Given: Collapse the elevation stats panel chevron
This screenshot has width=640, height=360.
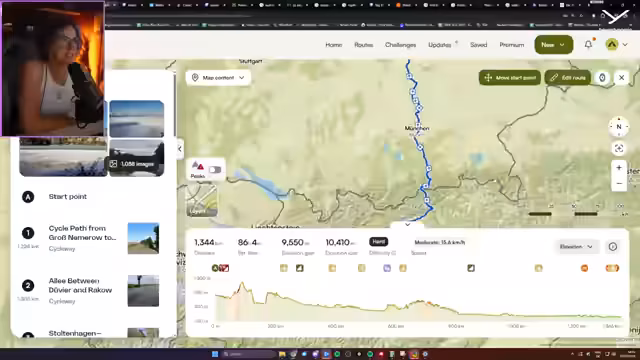Looking at the screenshot, I should click(x=407, y=224).
